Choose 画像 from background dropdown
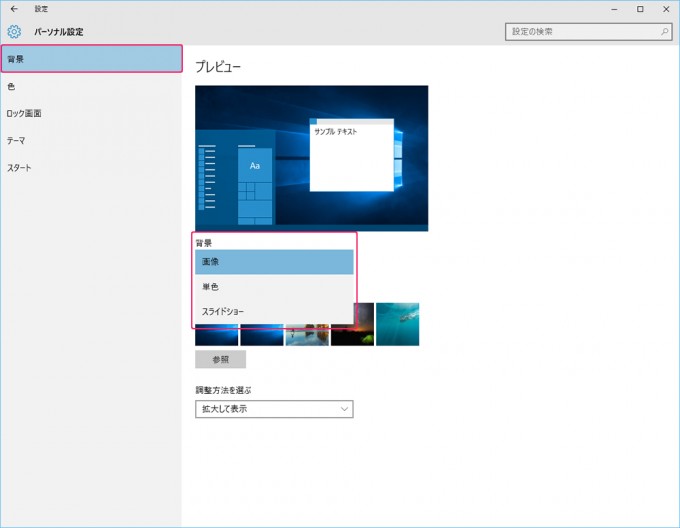 [x=274, y=262]
